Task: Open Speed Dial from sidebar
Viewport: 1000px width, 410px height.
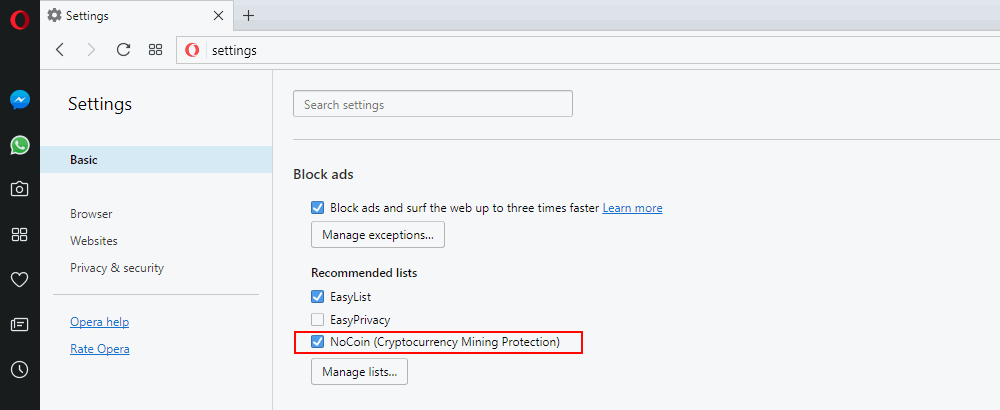Action: pyautogui.click(x=19, y=234)
